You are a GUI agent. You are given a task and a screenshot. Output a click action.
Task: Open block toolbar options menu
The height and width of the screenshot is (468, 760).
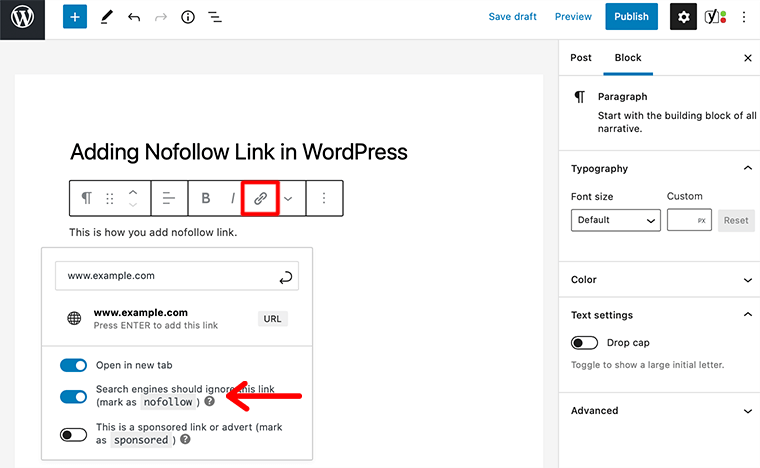tap(324, 198)
